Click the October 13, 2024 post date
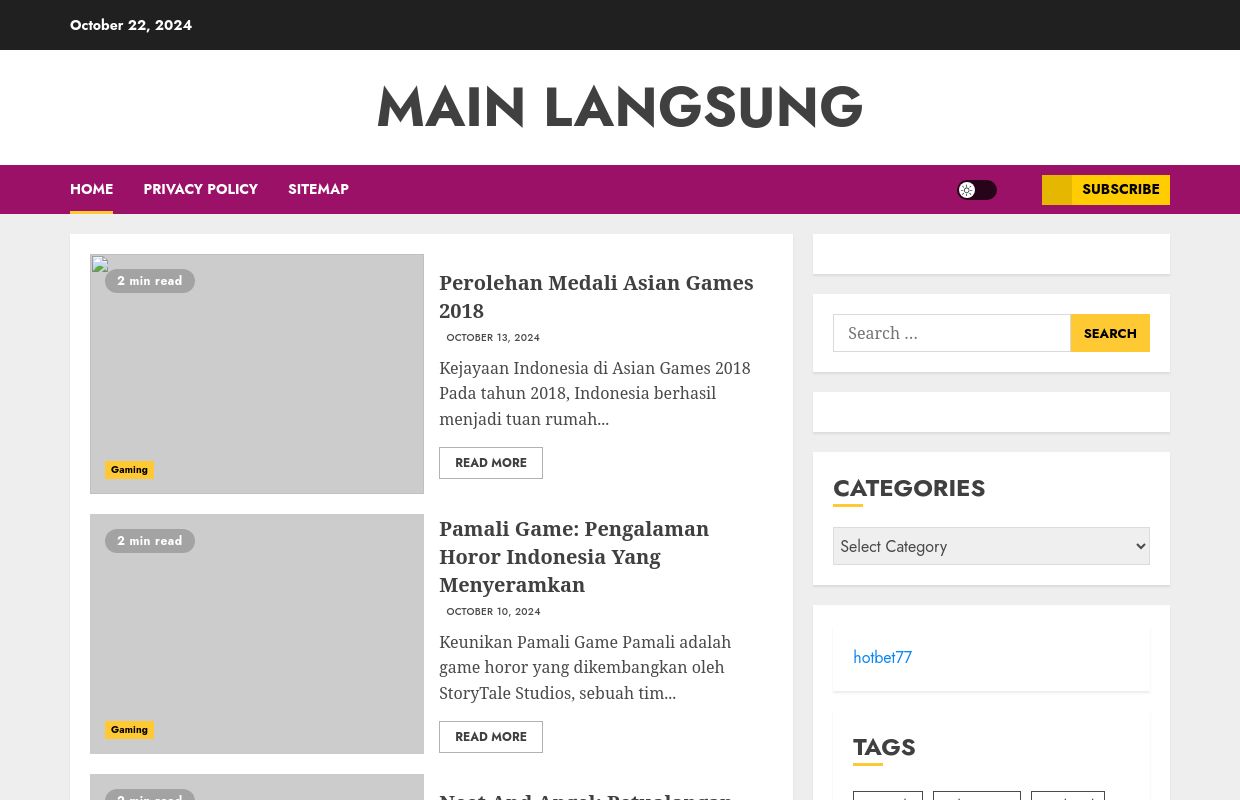 click(x=493, y=338)
